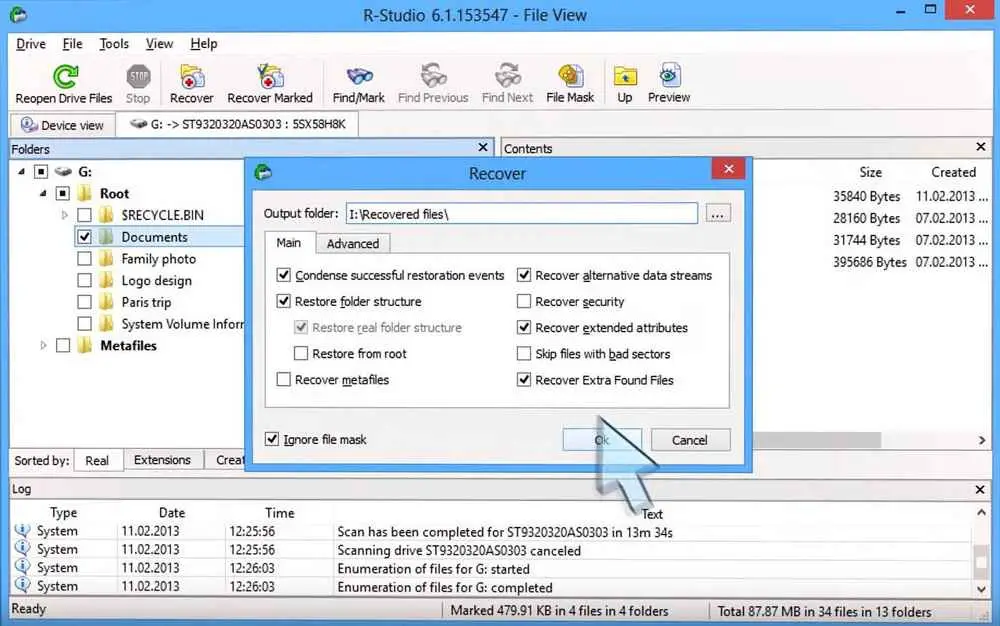
Task: Close the Contents panel with its X
Action: point(981,147)
